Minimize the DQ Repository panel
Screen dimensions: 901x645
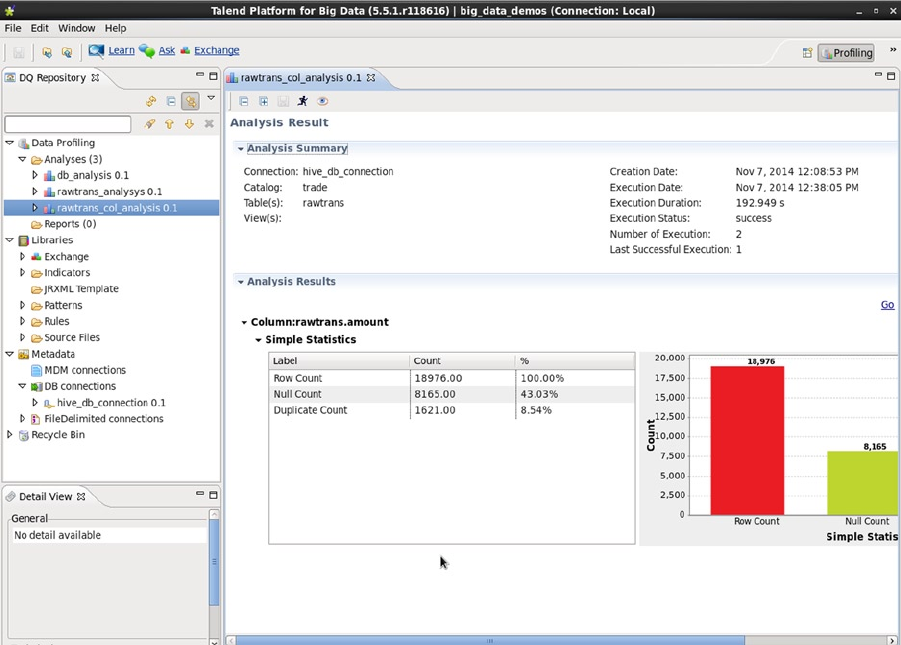tap(200, 75)
